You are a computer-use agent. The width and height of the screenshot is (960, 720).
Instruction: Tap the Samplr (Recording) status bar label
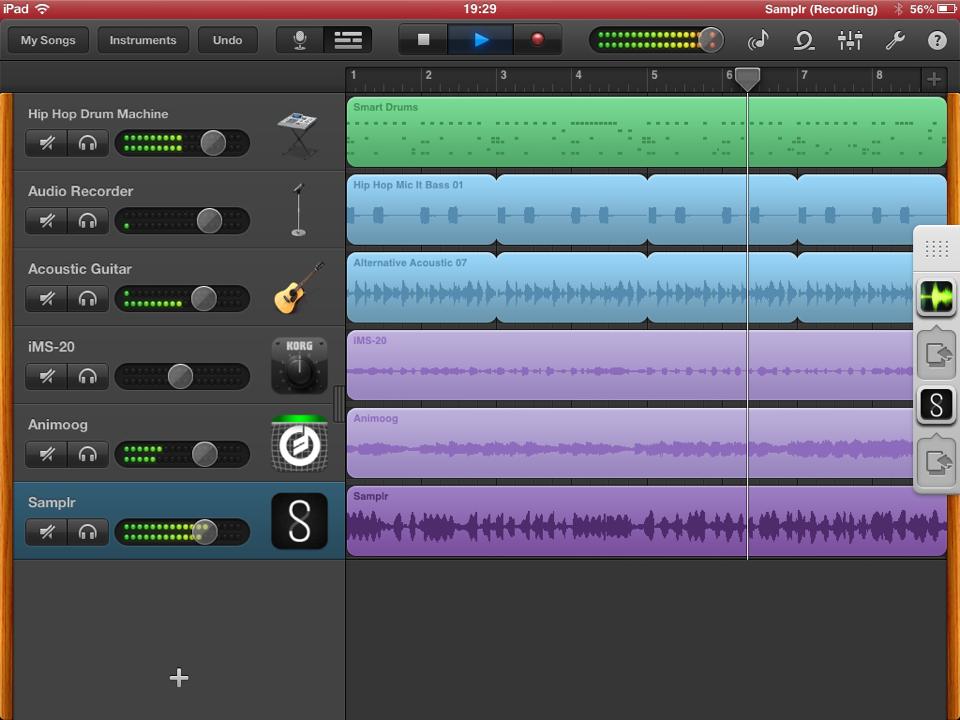[820, 9]
